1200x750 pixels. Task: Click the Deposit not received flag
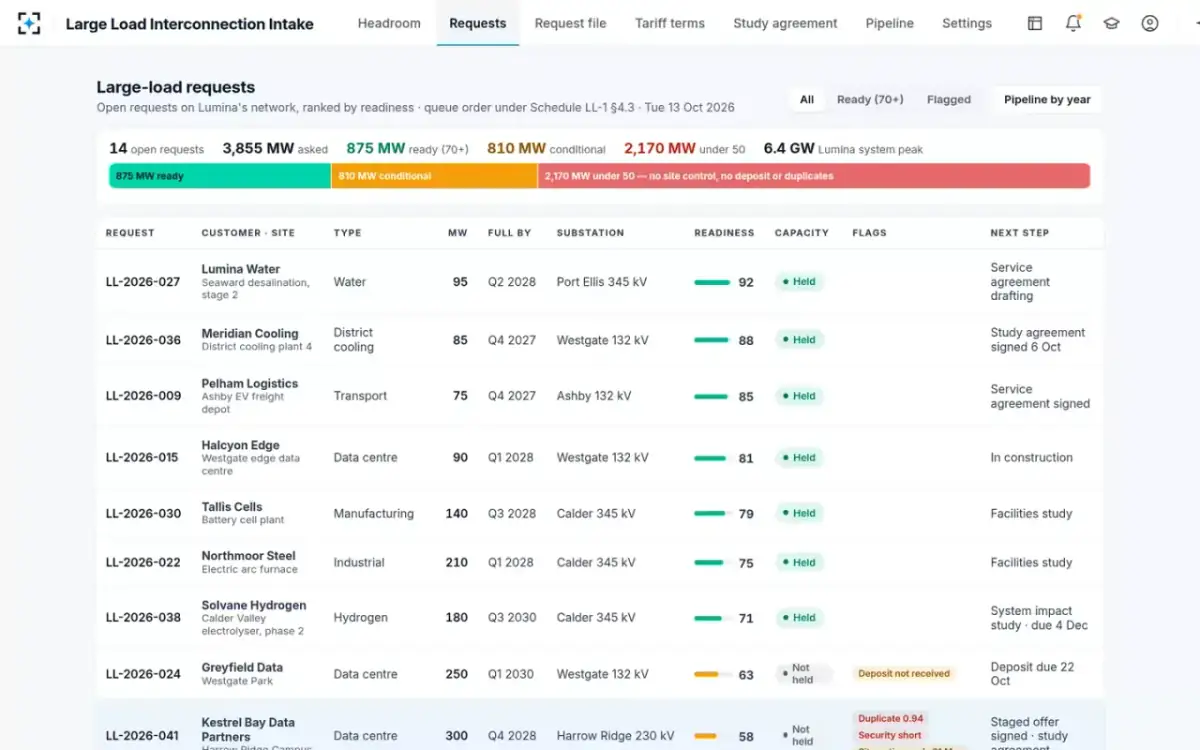904,674
